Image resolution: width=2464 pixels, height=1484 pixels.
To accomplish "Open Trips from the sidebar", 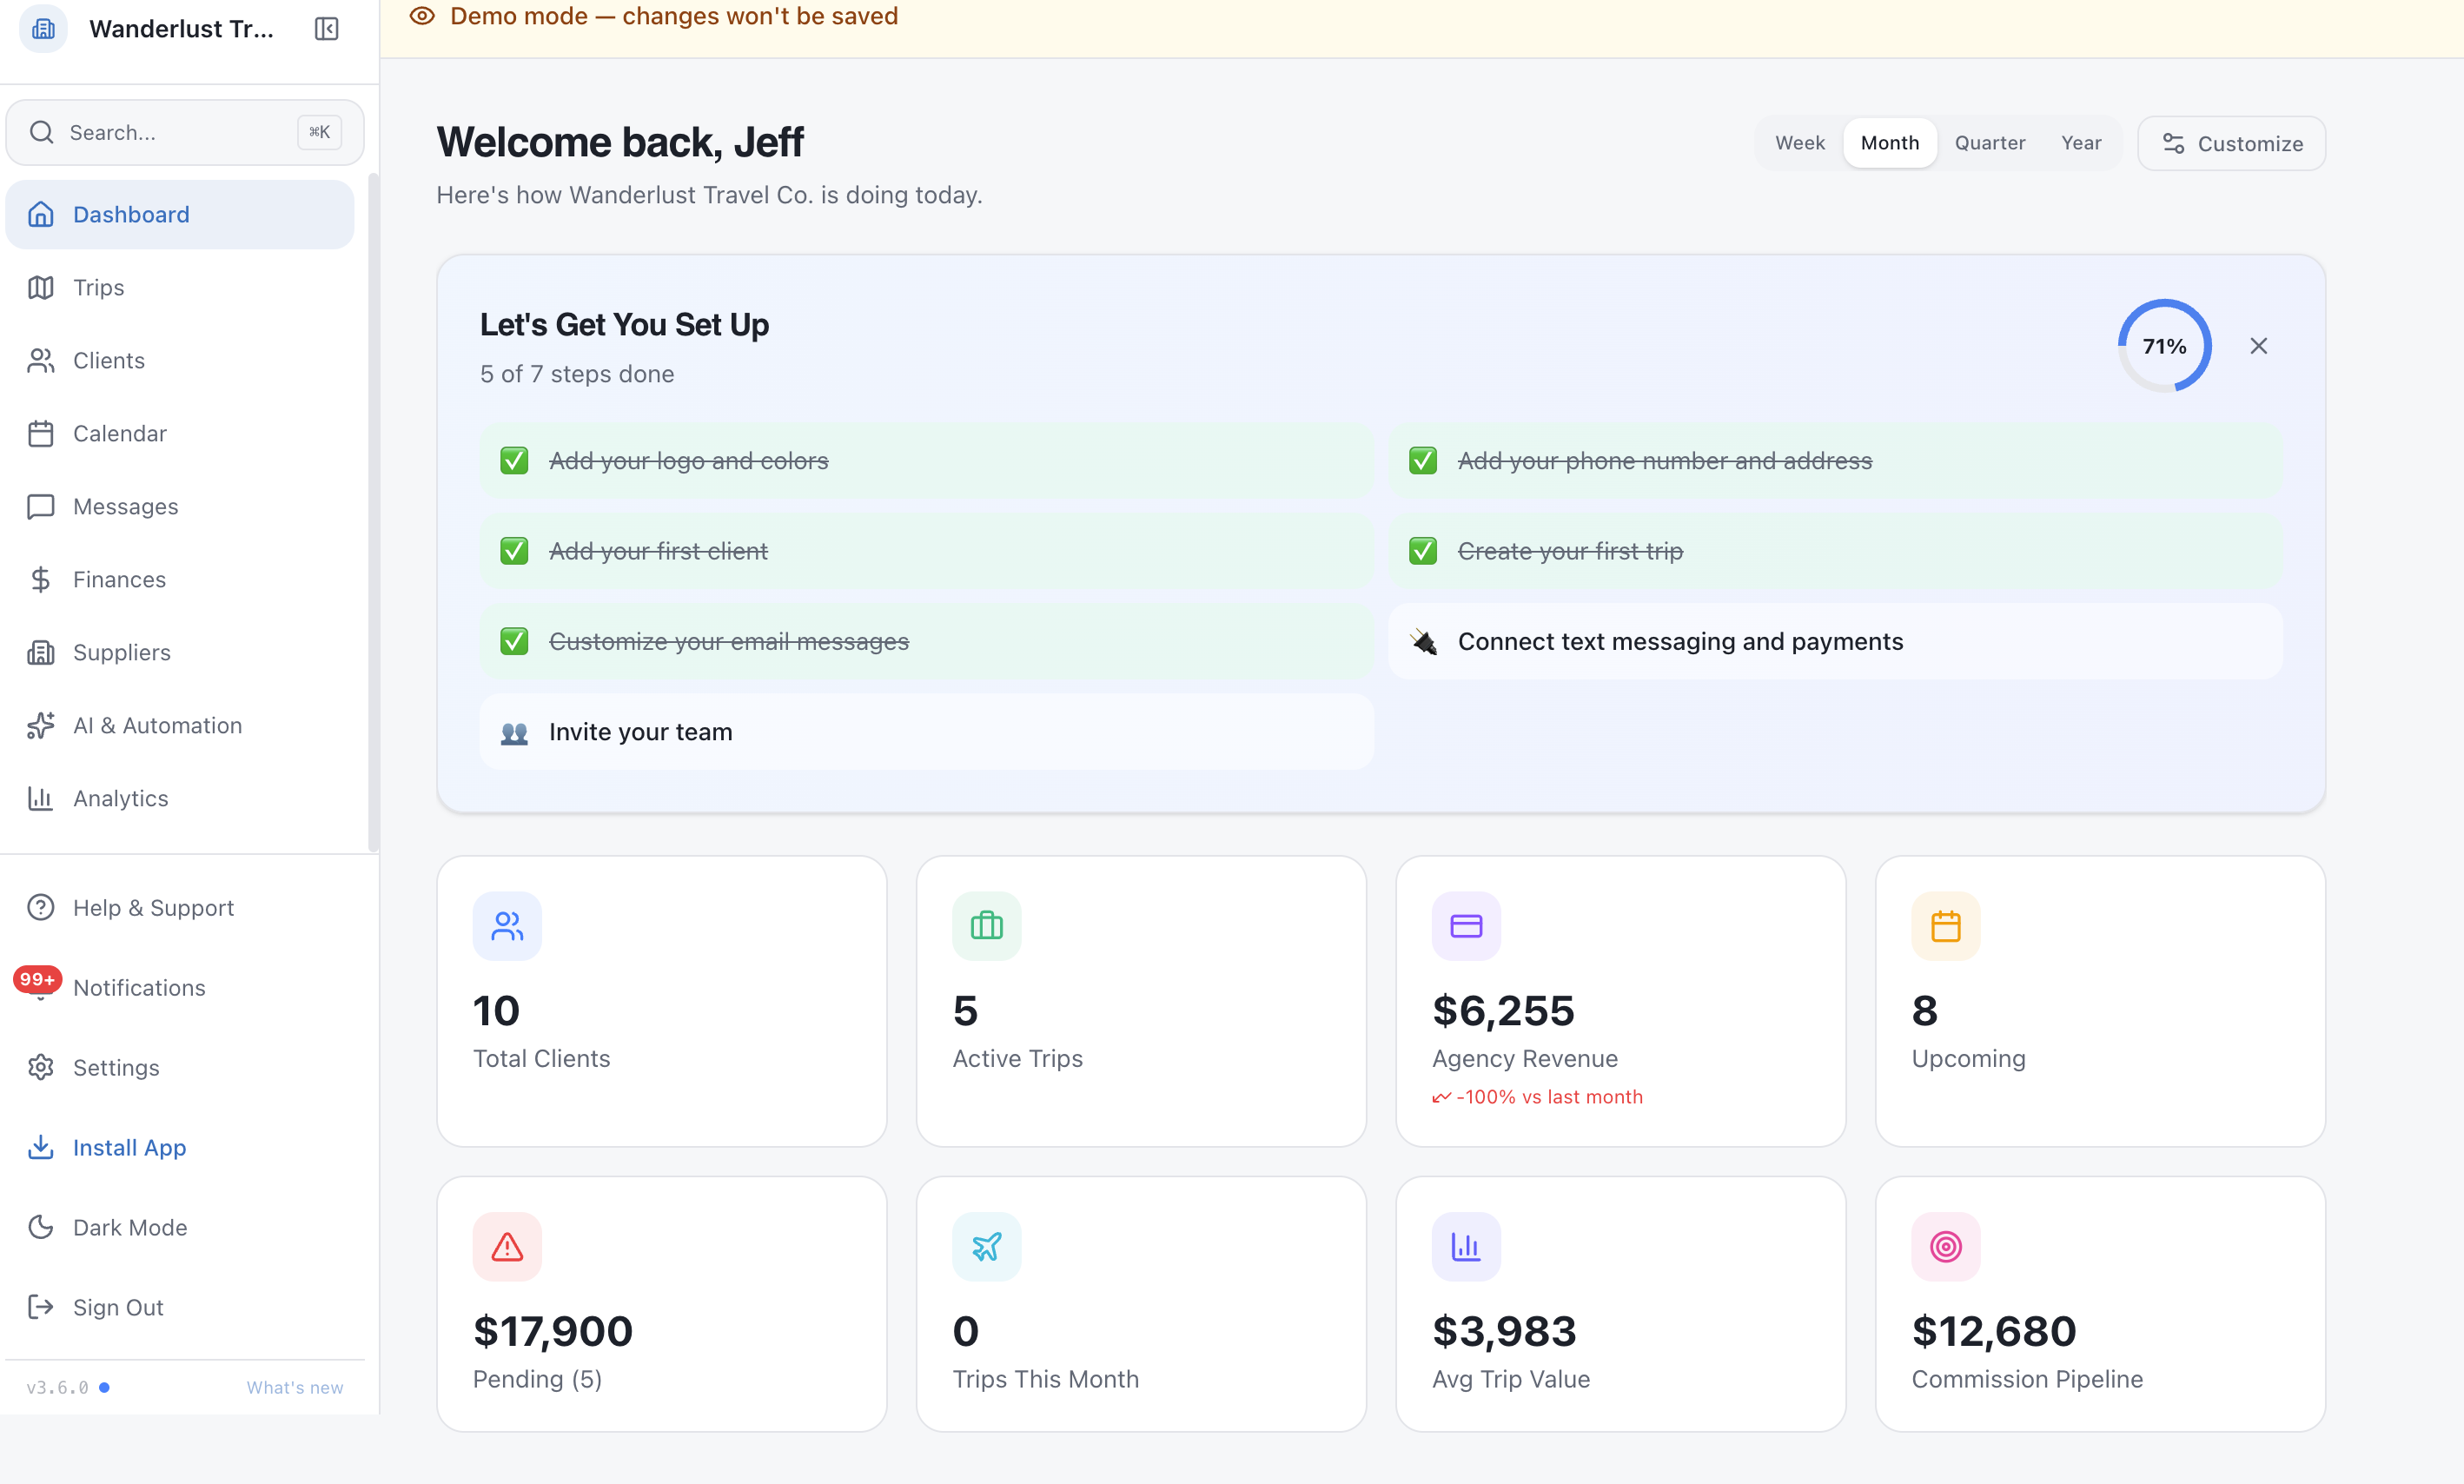I will tap(98, 287).
